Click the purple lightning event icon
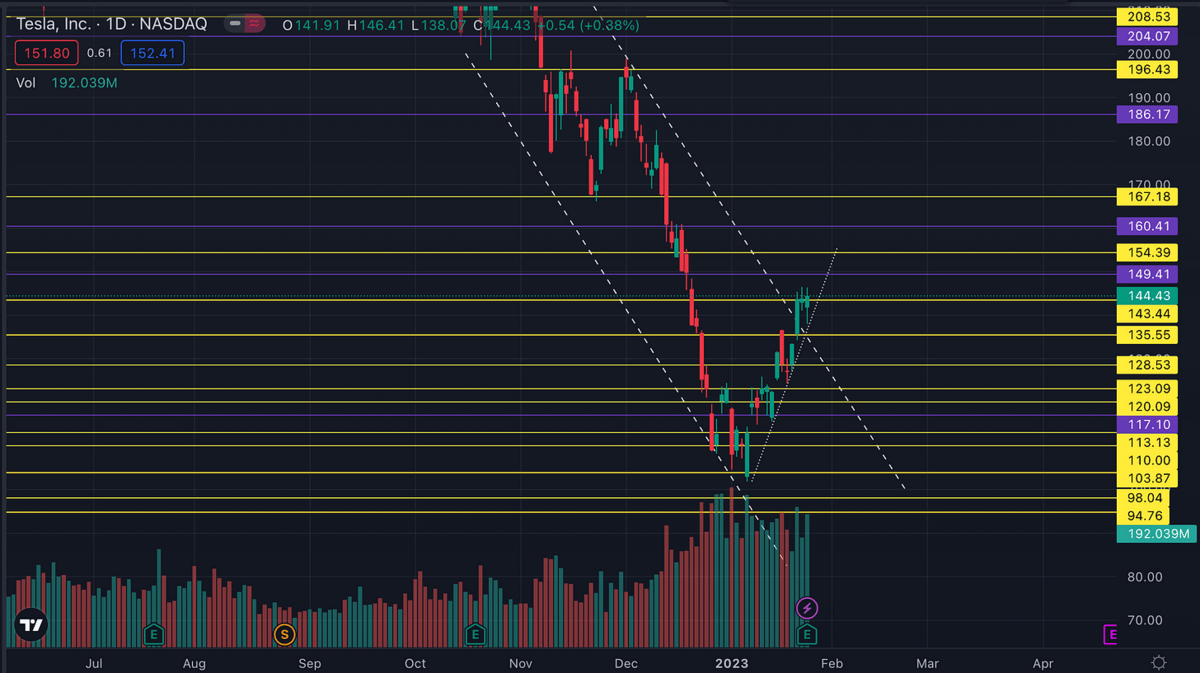The height and width of the screenshot is (673, 1200). 807,608
